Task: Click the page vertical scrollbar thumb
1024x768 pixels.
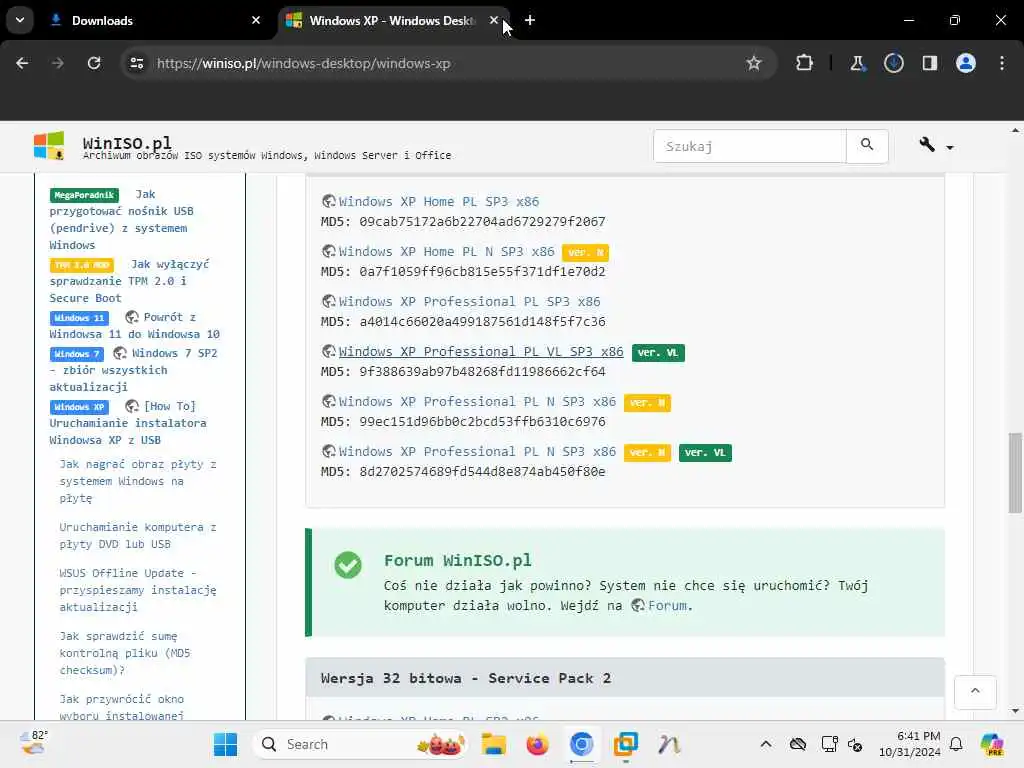Action: pyautogui.click(x=1015, y=473)
